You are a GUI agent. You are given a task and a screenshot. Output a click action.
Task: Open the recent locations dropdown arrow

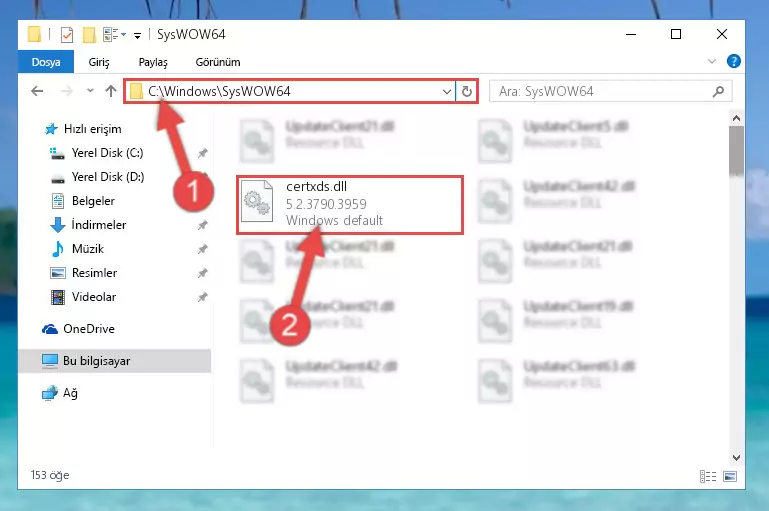[x=90, y=91]
